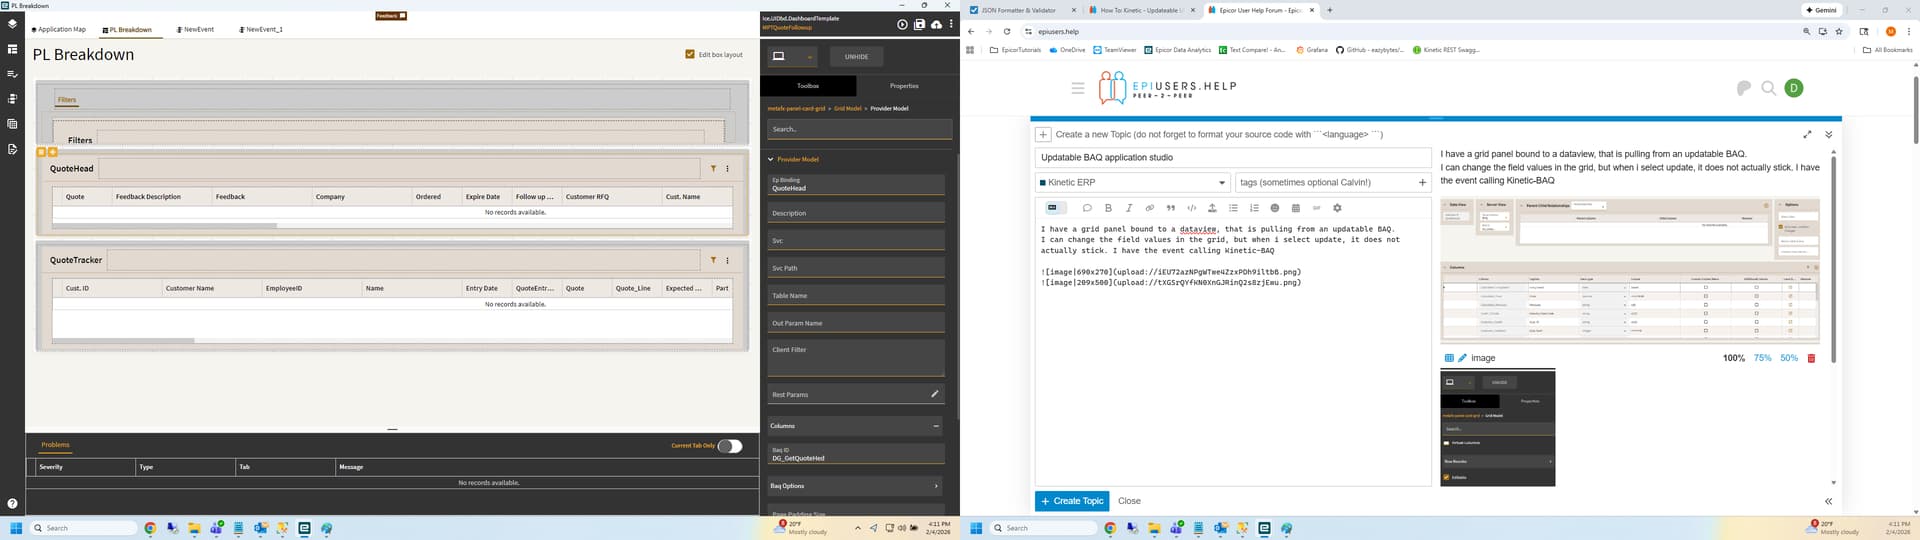This screenshot has height=540, width=1920.
Task: Click the Grid Model breadcrumb link
Action: click(847, 108)
